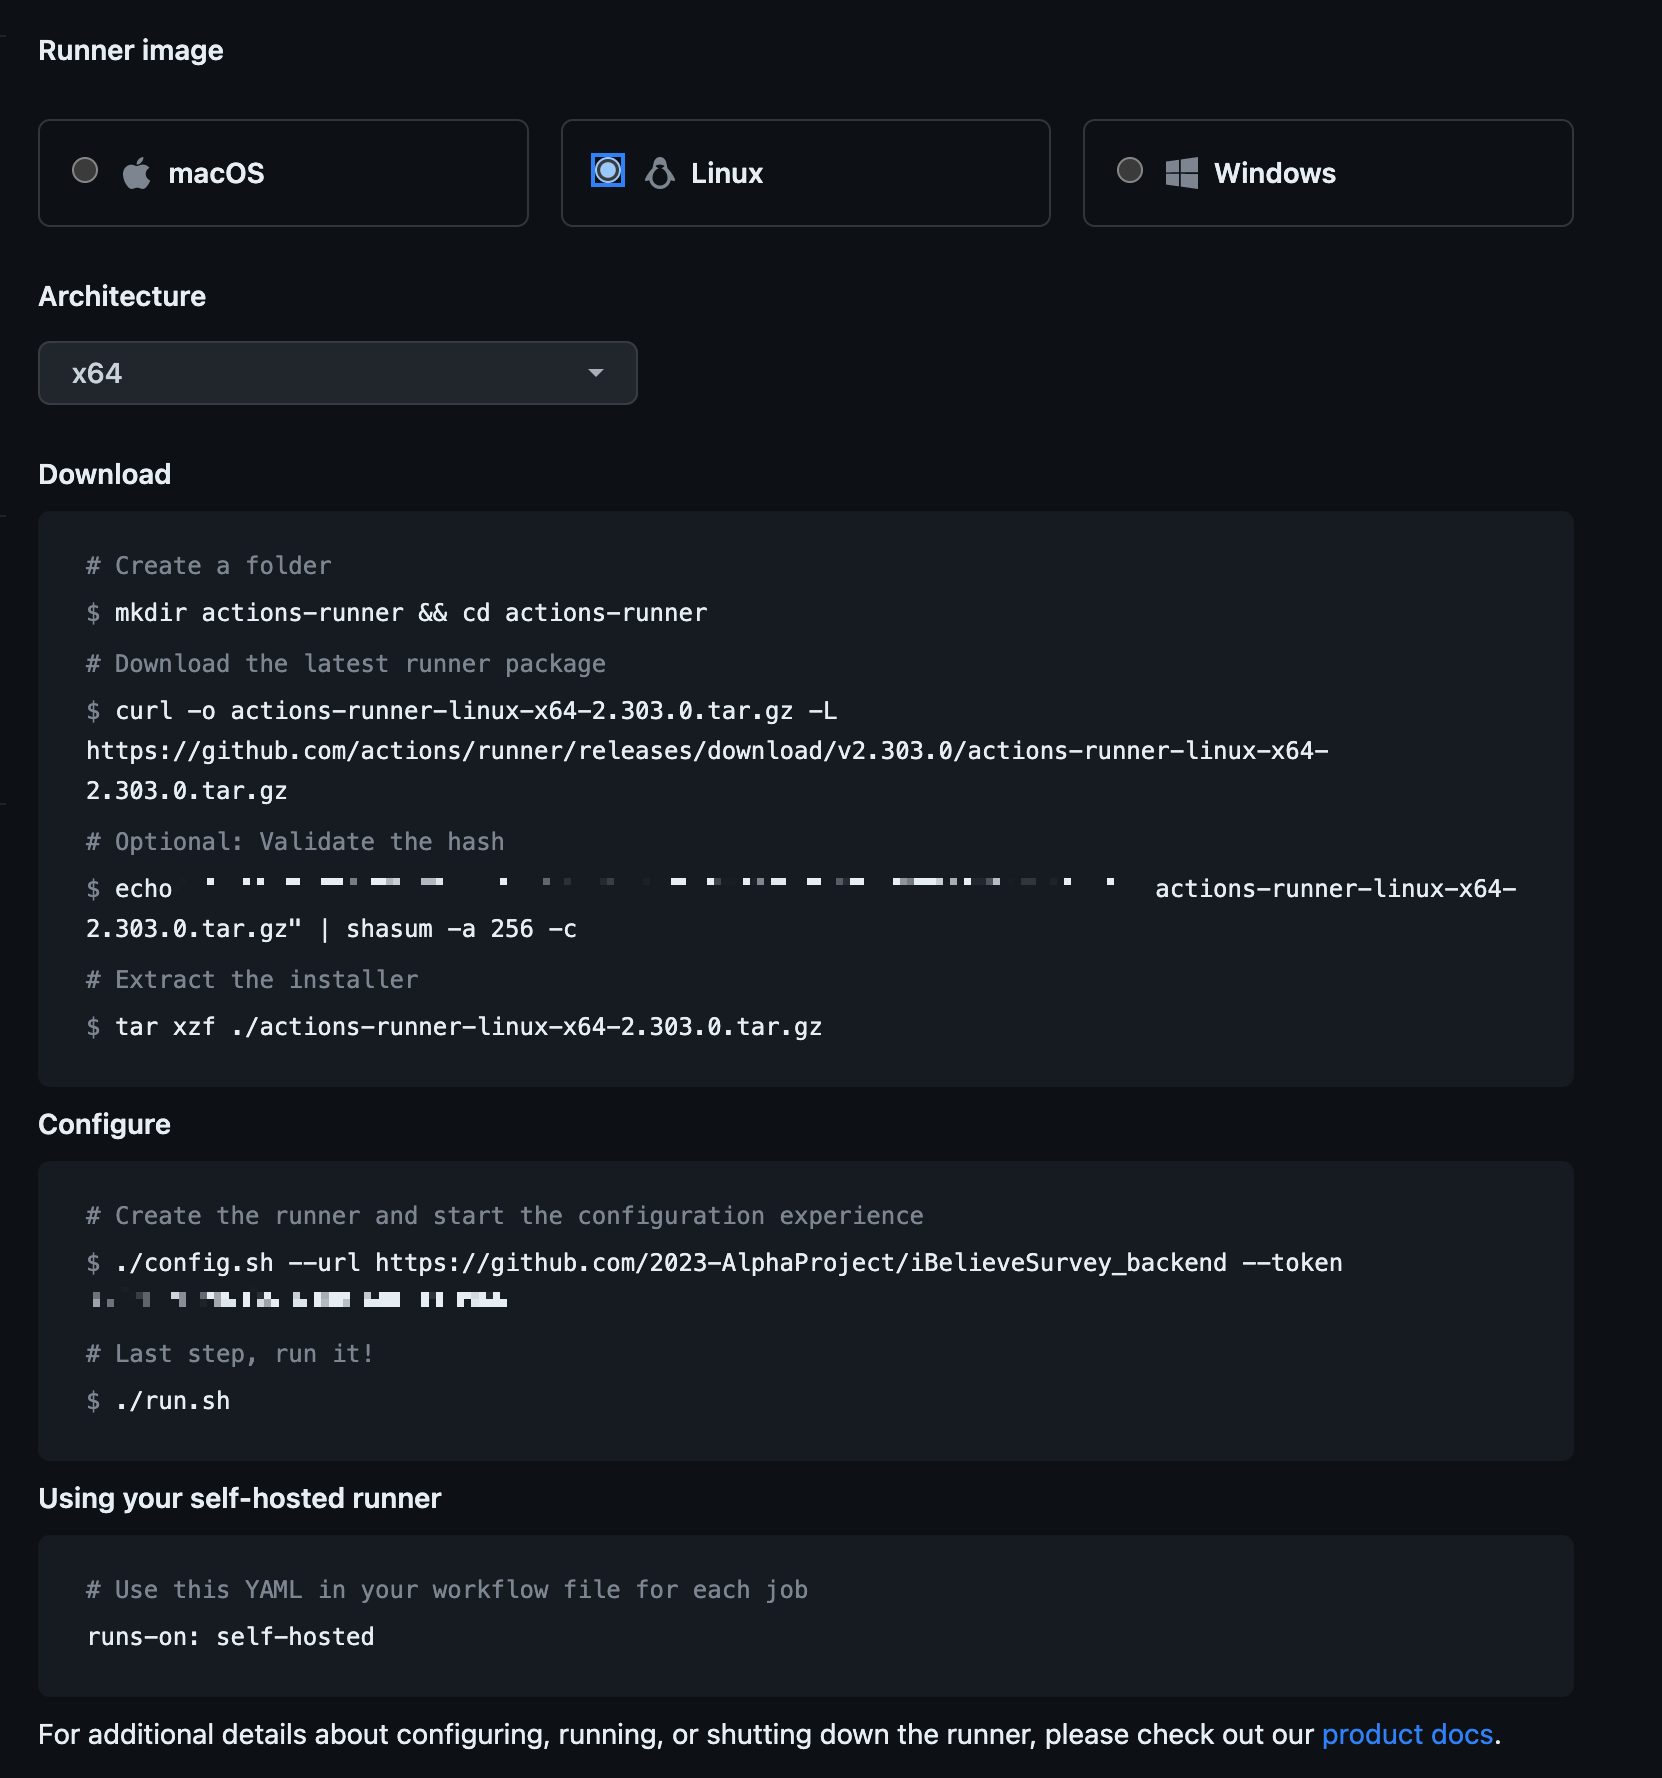Click the ./config.sh --url command line

(x=714, y=1263)
